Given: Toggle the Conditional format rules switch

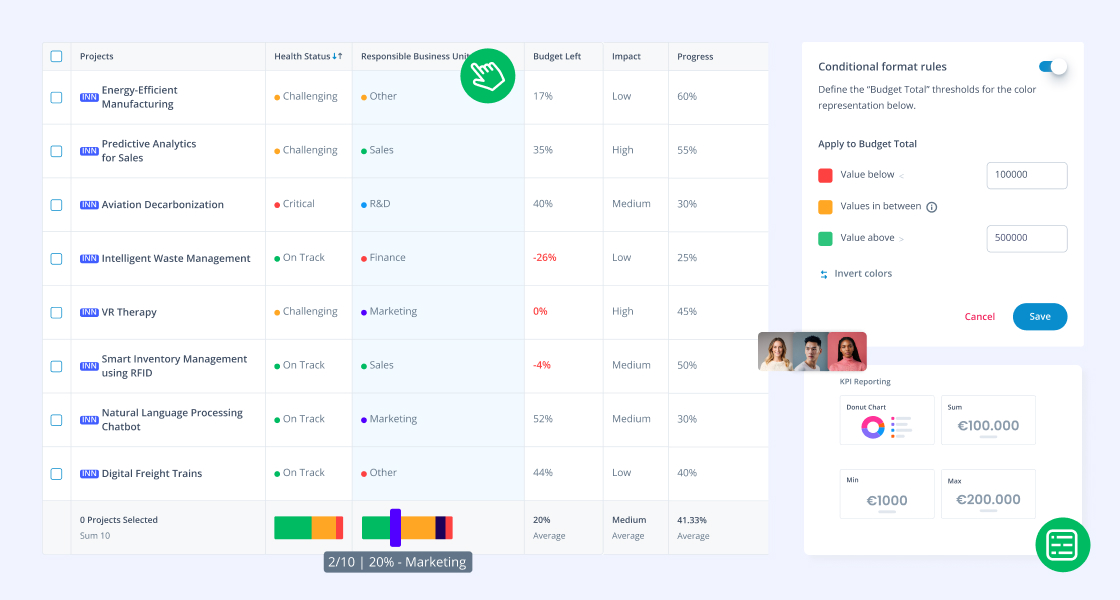Looking at the screenshot, I should pyautogui.click(x=1052, y=67).
